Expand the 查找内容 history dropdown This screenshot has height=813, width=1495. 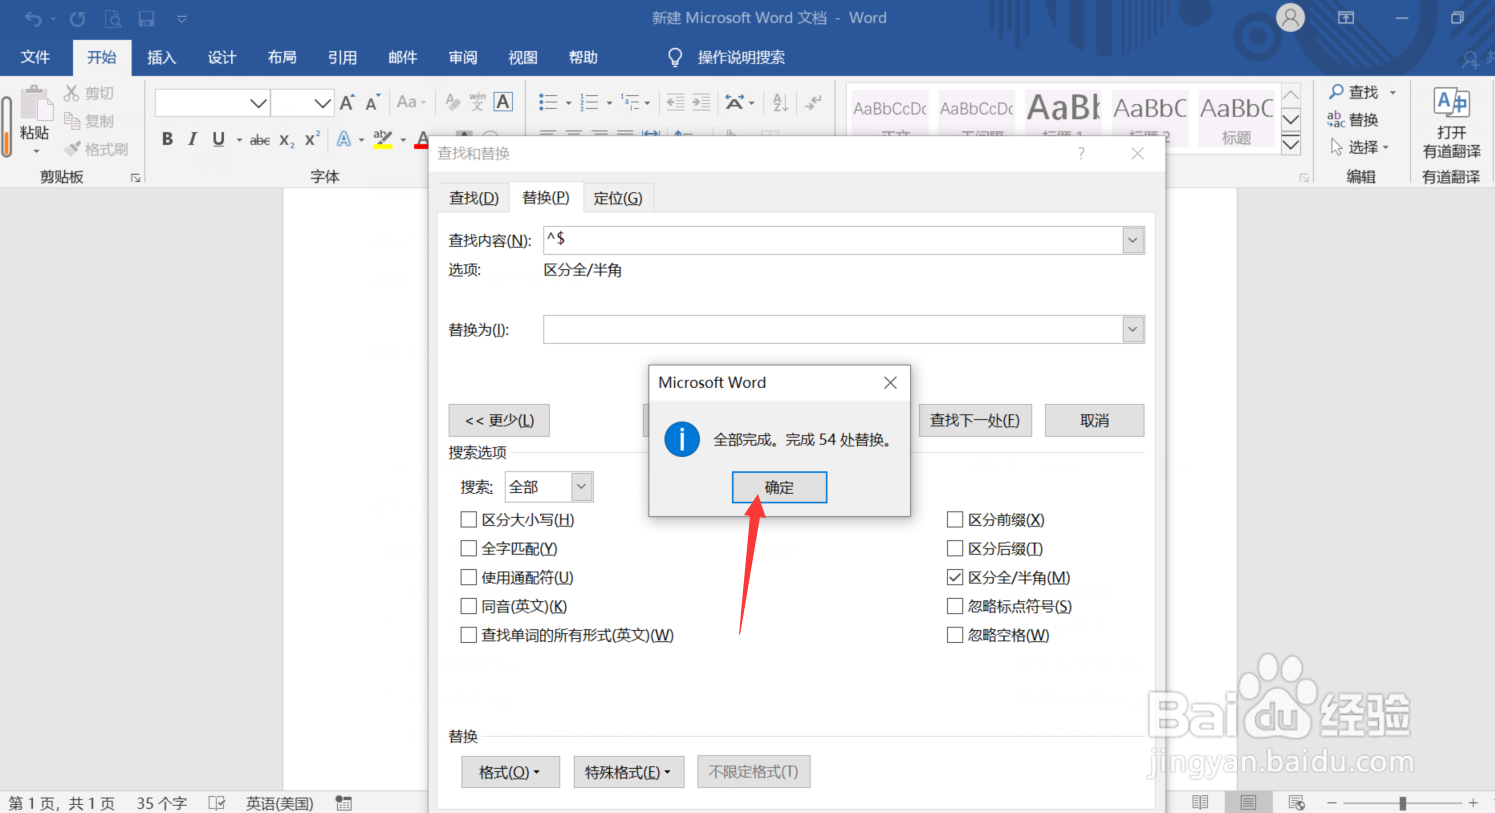tap(1132, 240)
